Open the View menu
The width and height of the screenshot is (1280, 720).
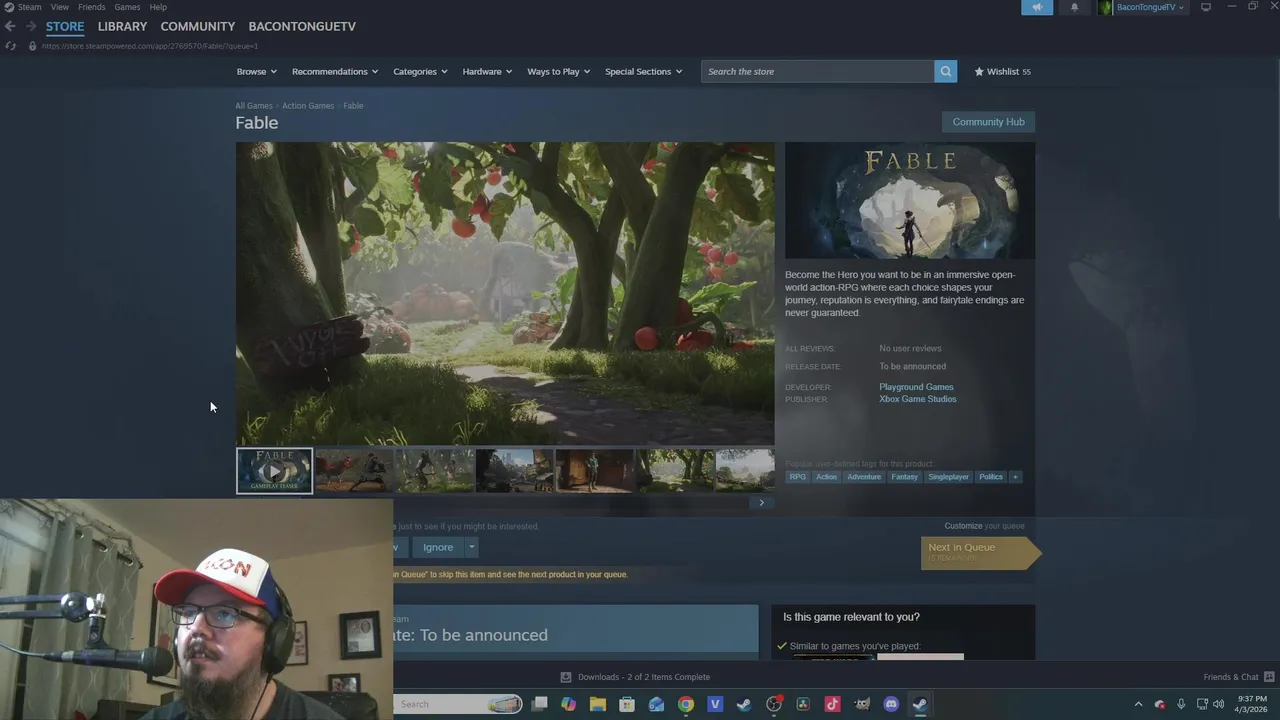click(60, 7)
